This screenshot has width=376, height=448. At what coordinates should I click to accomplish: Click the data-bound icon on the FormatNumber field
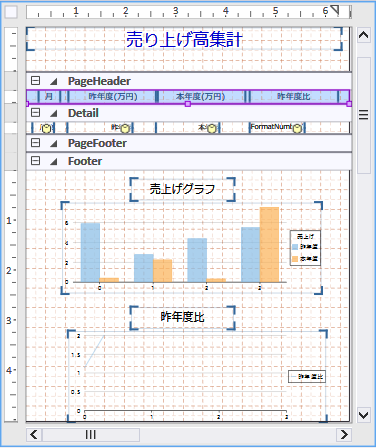[x=298, y=128]
